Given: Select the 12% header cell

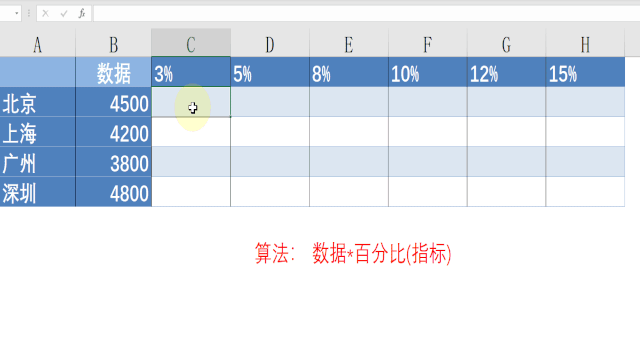Looking at the screenshot, I should (x=507, y=72).
